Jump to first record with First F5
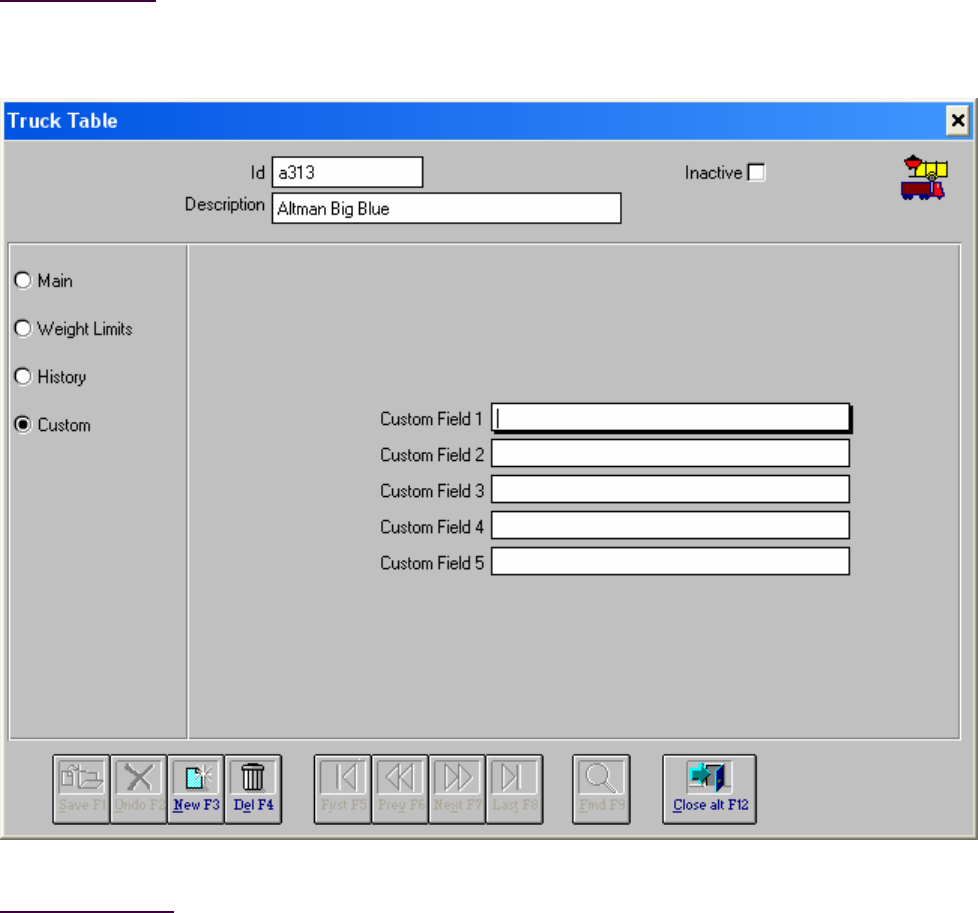 343,790
